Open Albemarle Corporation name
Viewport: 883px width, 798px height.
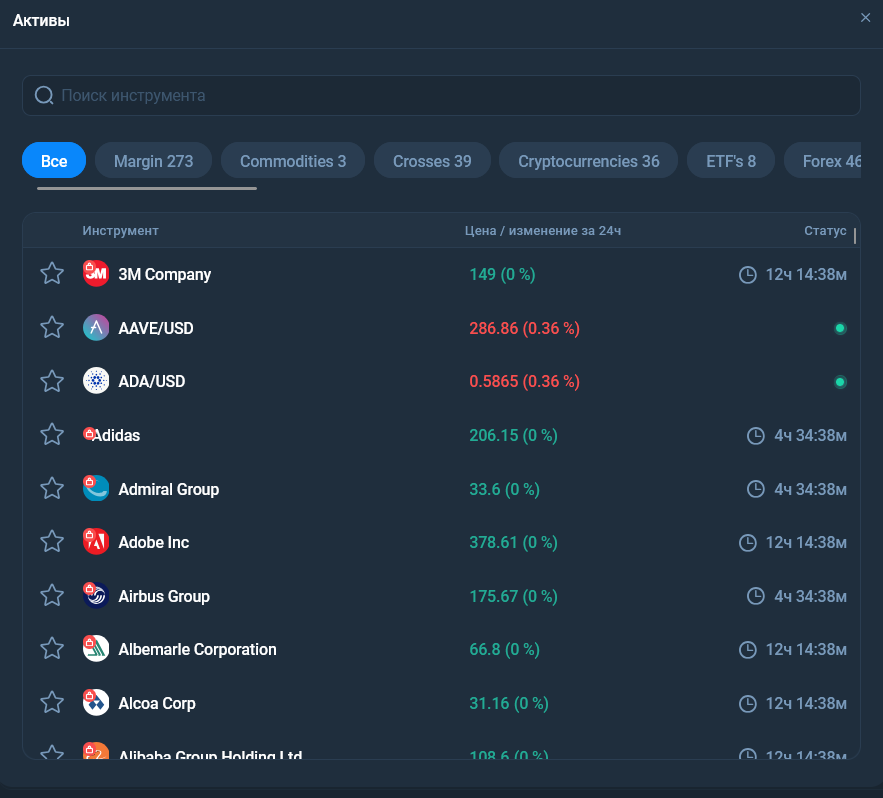[197, 649]
